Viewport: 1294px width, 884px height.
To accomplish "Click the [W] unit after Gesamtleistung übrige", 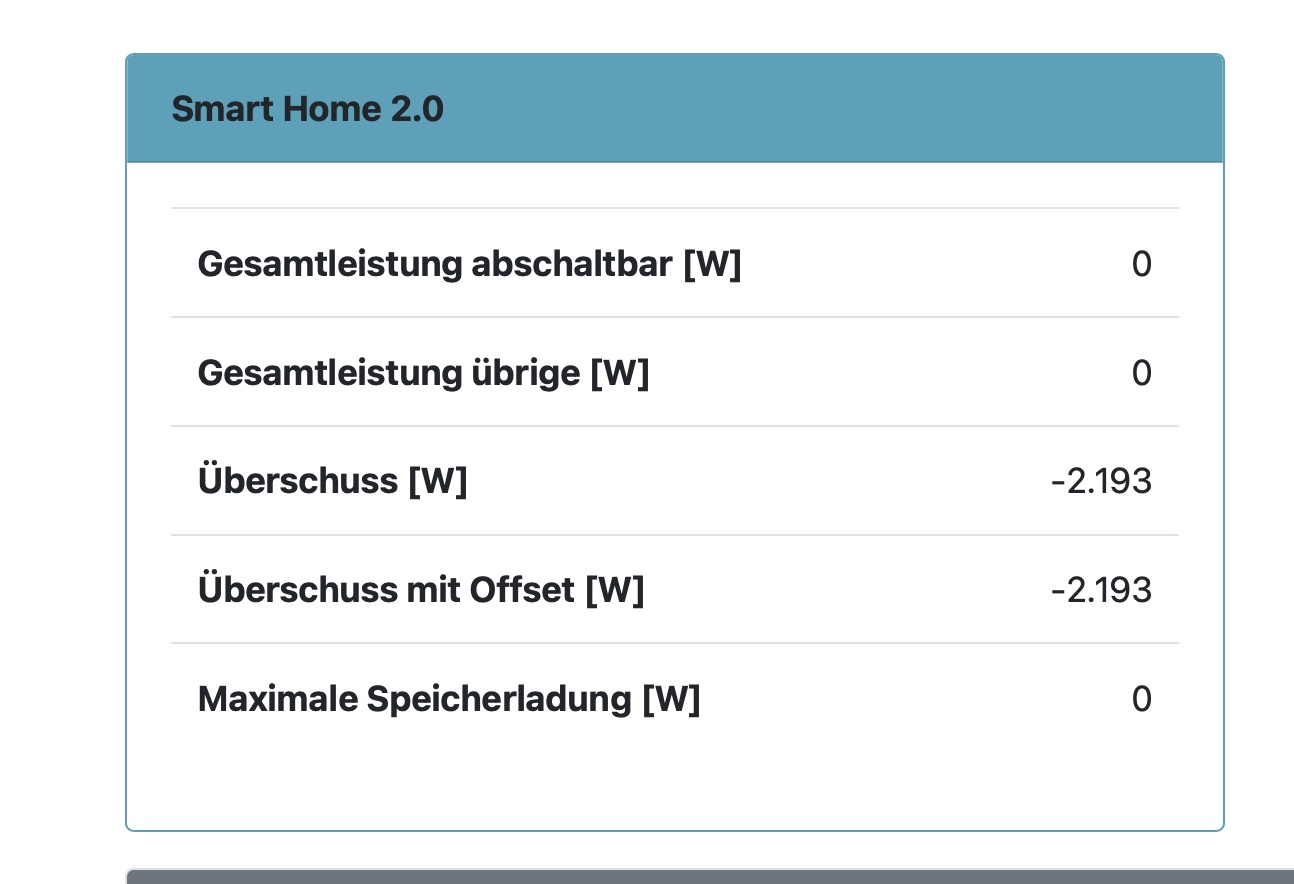I will 620,374.
